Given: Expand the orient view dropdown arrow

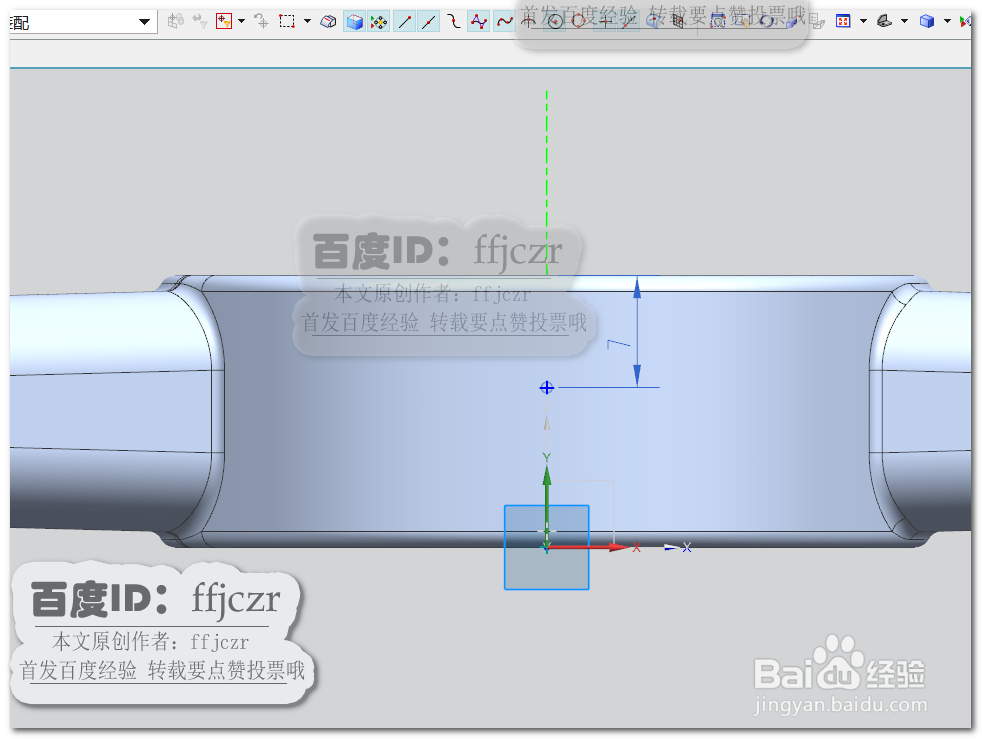Looking at the screenshot, I should [904, 21].
